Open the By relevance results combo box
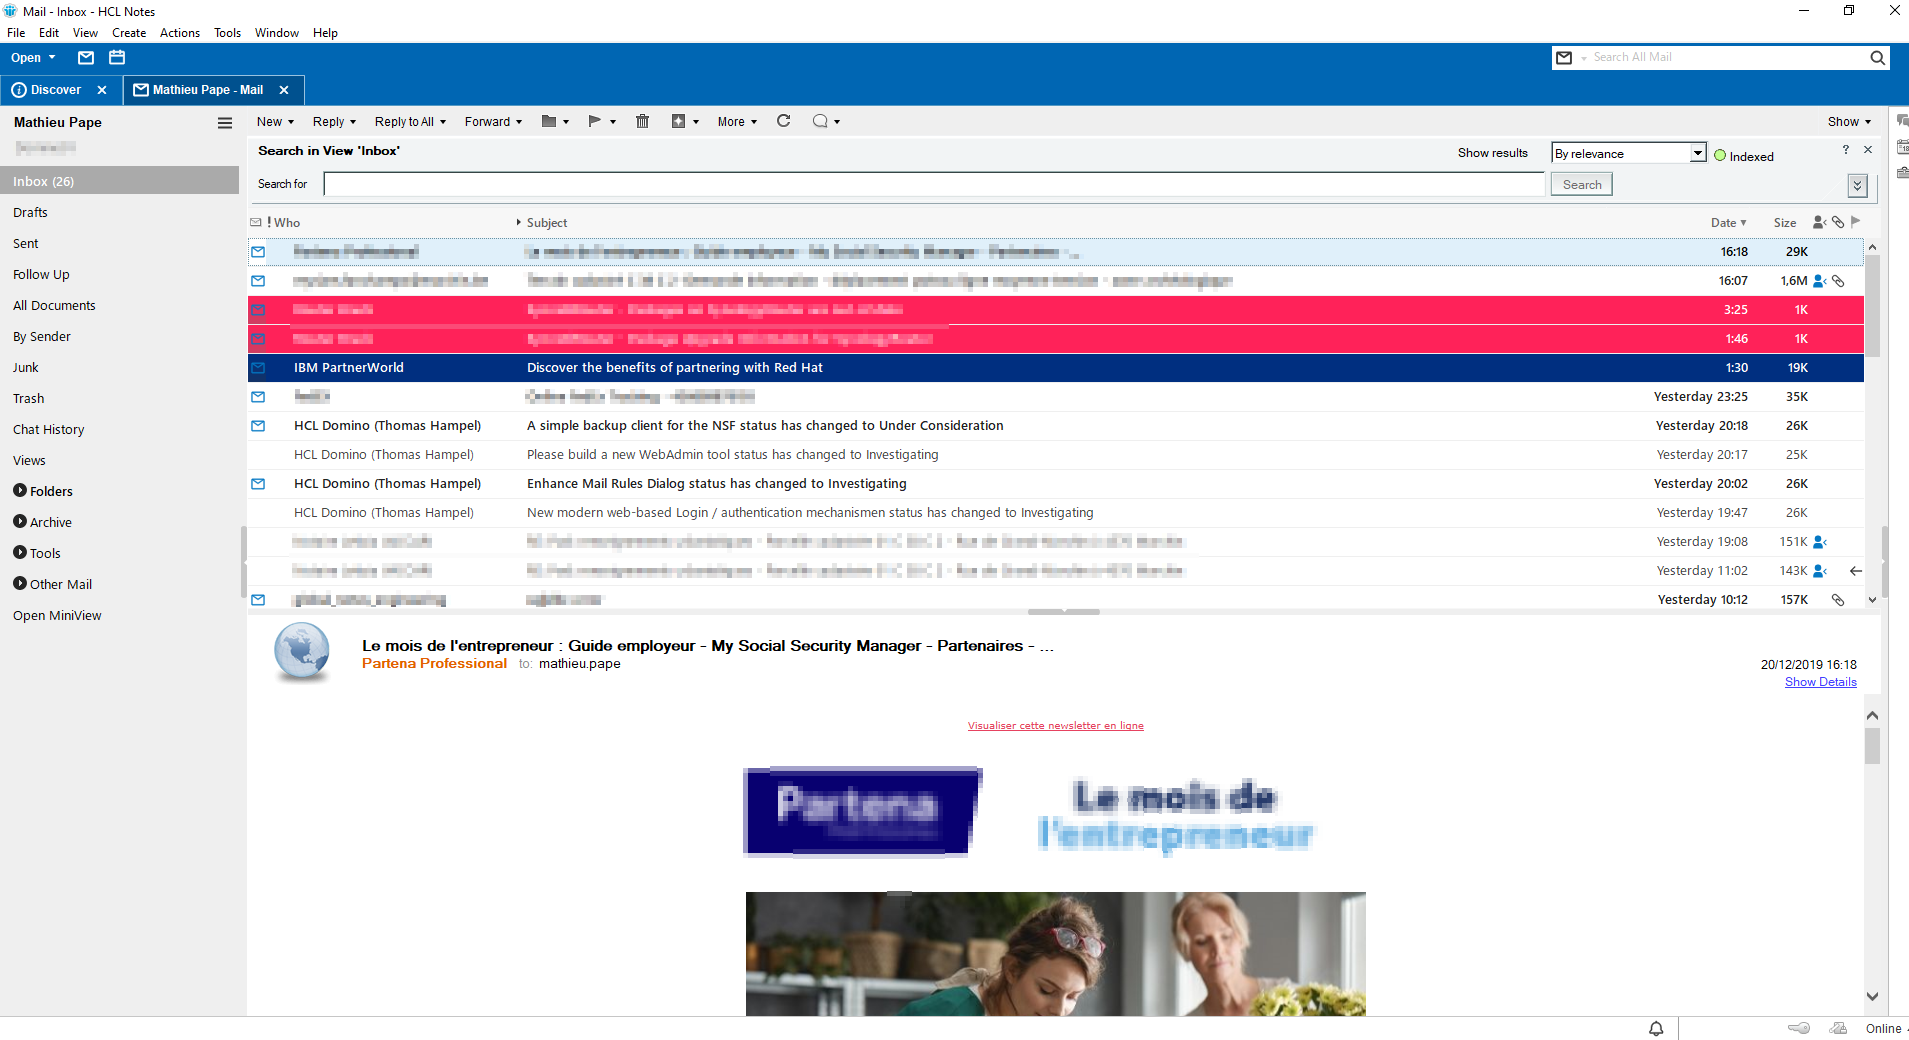 pyautogui.click(x=1629, y=153)
